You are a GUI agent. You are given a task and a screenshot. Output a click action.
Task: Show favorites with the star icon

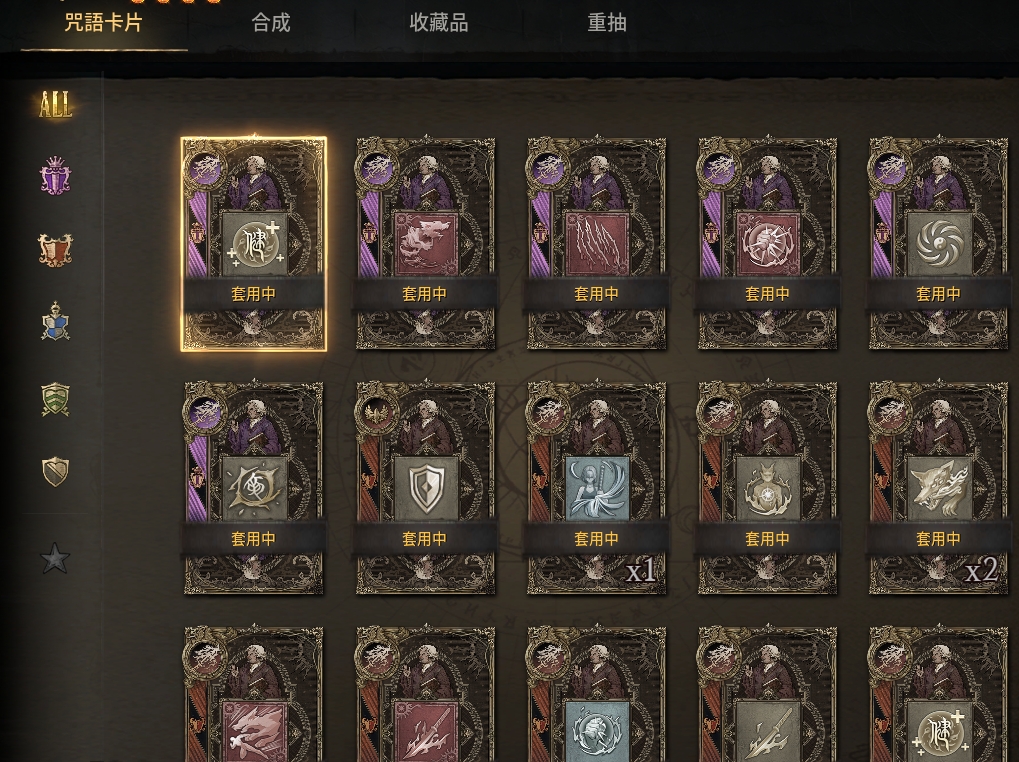55,558
